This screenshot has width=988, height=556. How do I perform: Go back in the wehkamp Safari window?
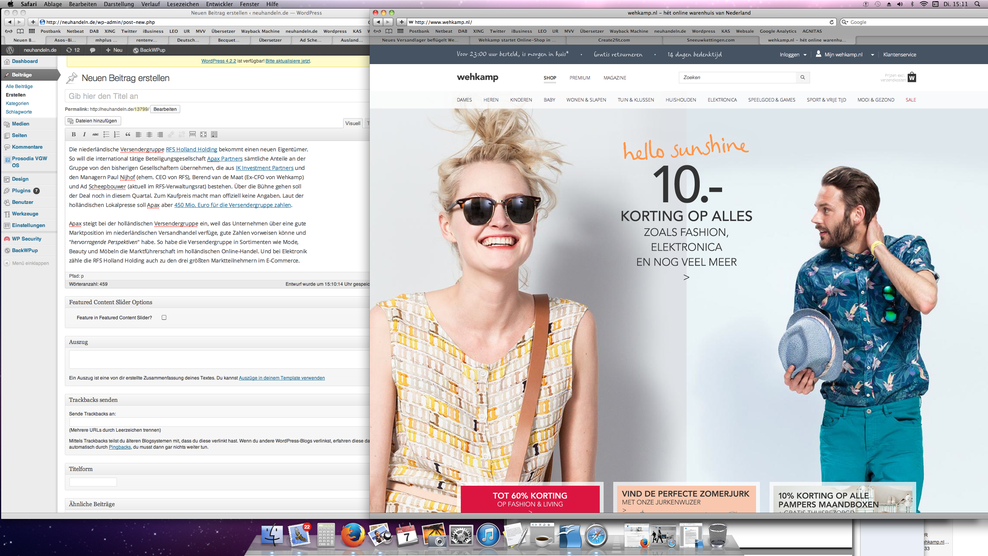point(378,22)
